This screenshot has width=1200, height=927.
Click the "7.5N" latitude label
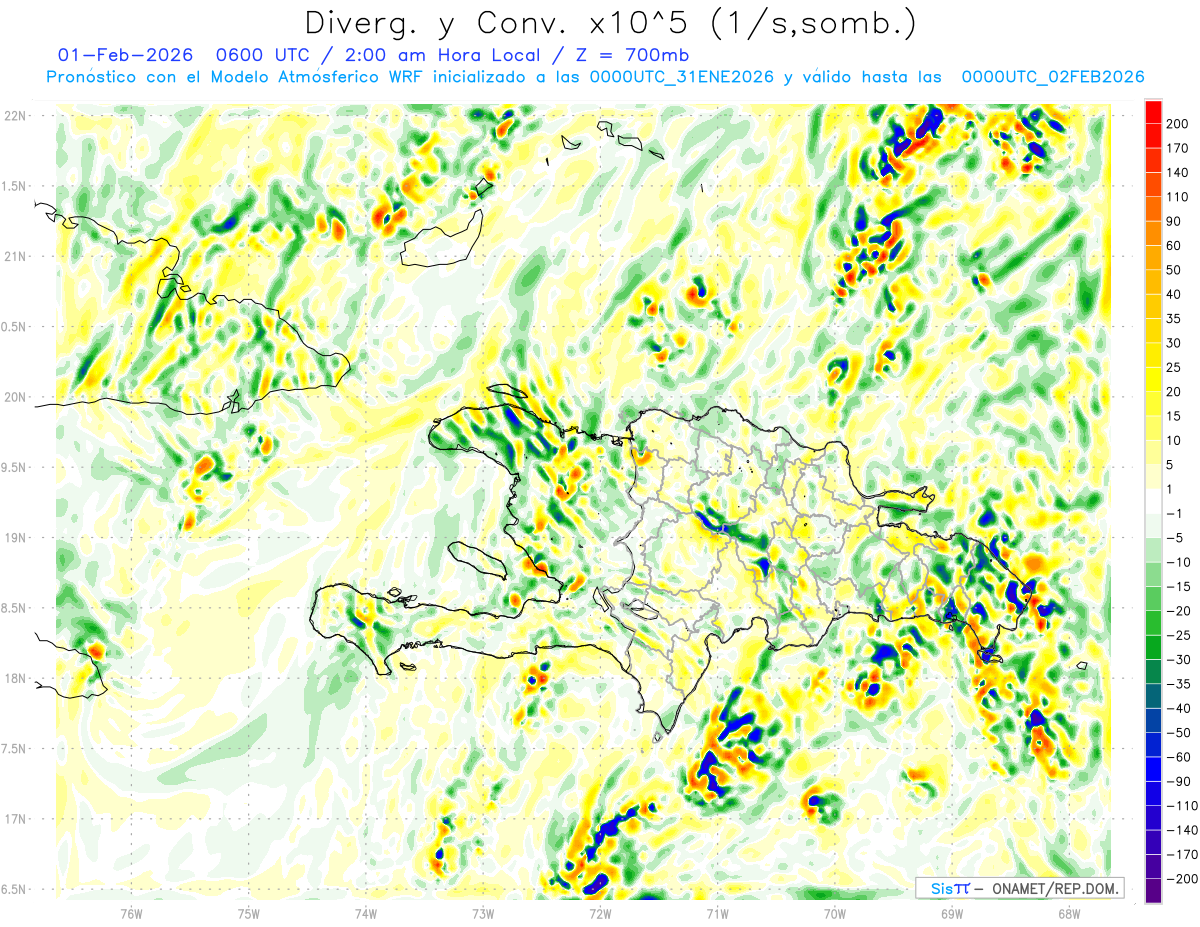[14, 749]
